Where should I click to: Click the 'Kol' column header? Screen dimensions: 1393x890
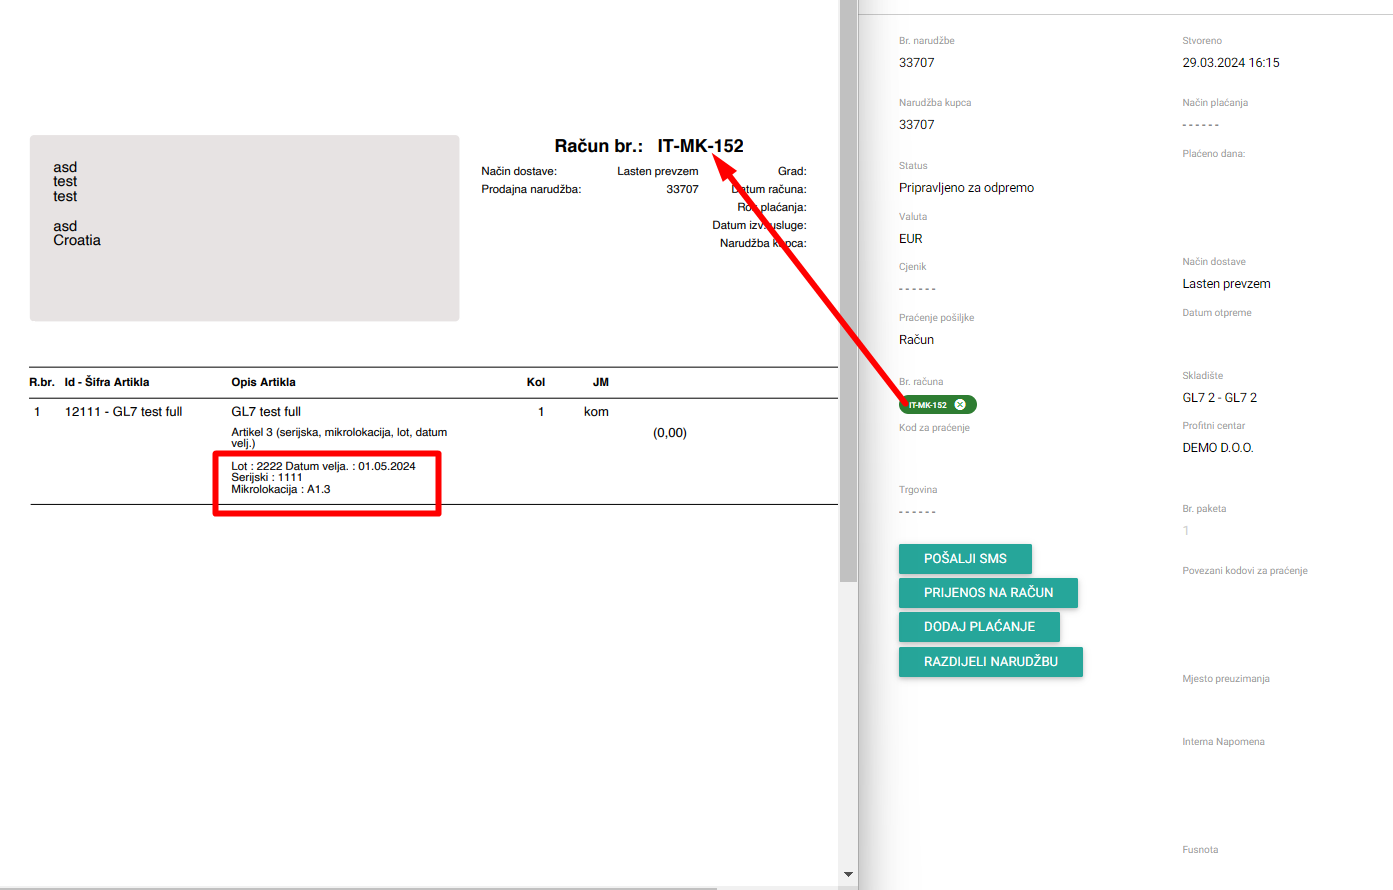click(536, 382)
